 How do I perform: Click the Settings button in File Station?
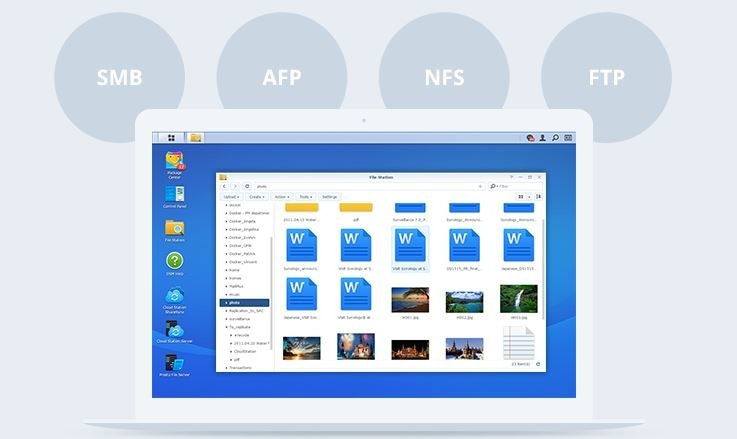pyautogui.click(x=330, y=197)
